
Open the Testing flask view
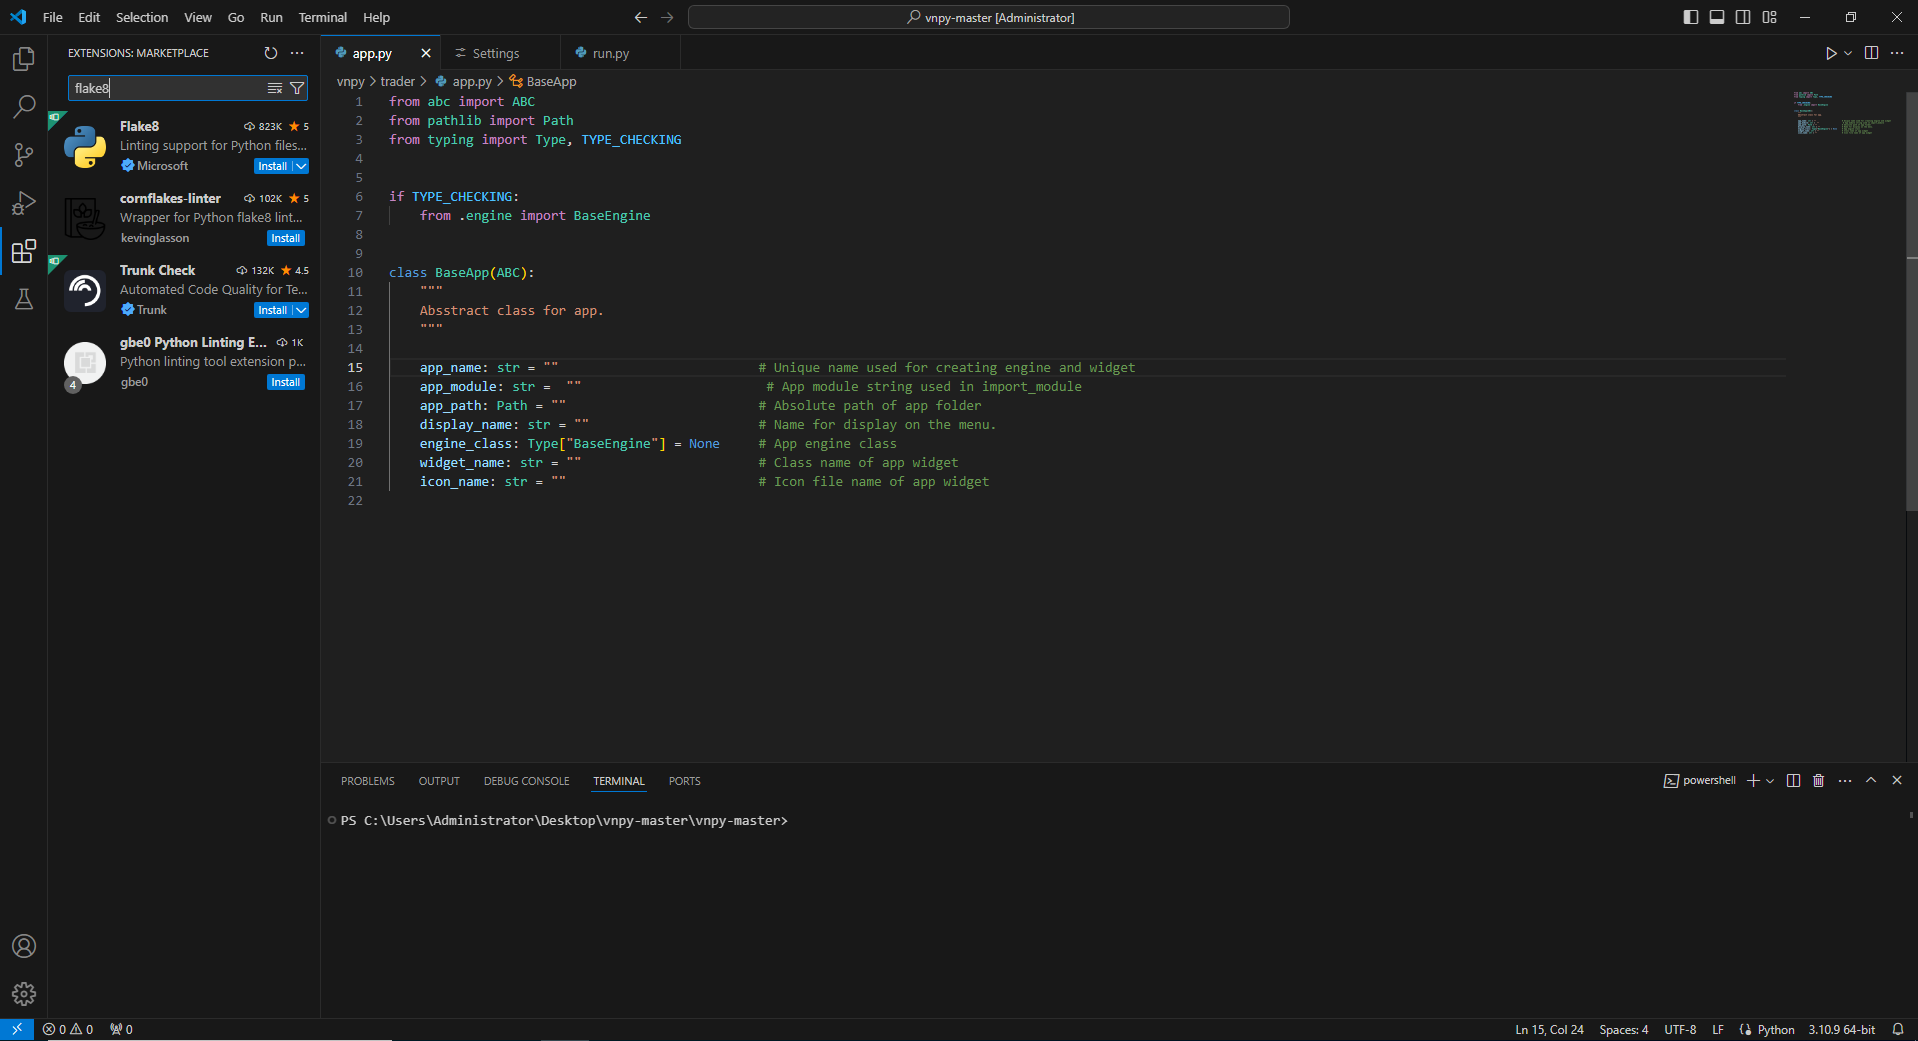(24, 299)
